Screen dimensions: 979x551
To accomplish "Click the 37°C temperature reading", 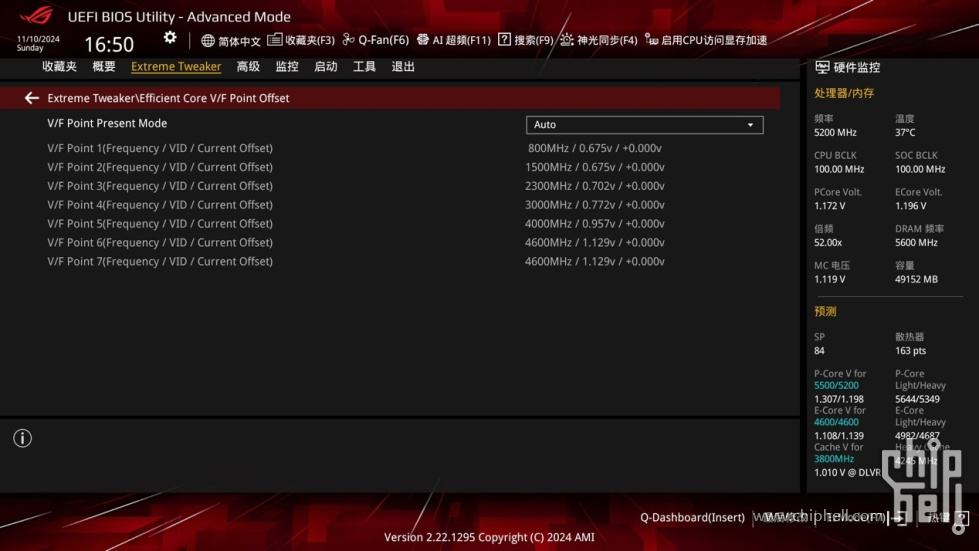I will pos(905,132).
